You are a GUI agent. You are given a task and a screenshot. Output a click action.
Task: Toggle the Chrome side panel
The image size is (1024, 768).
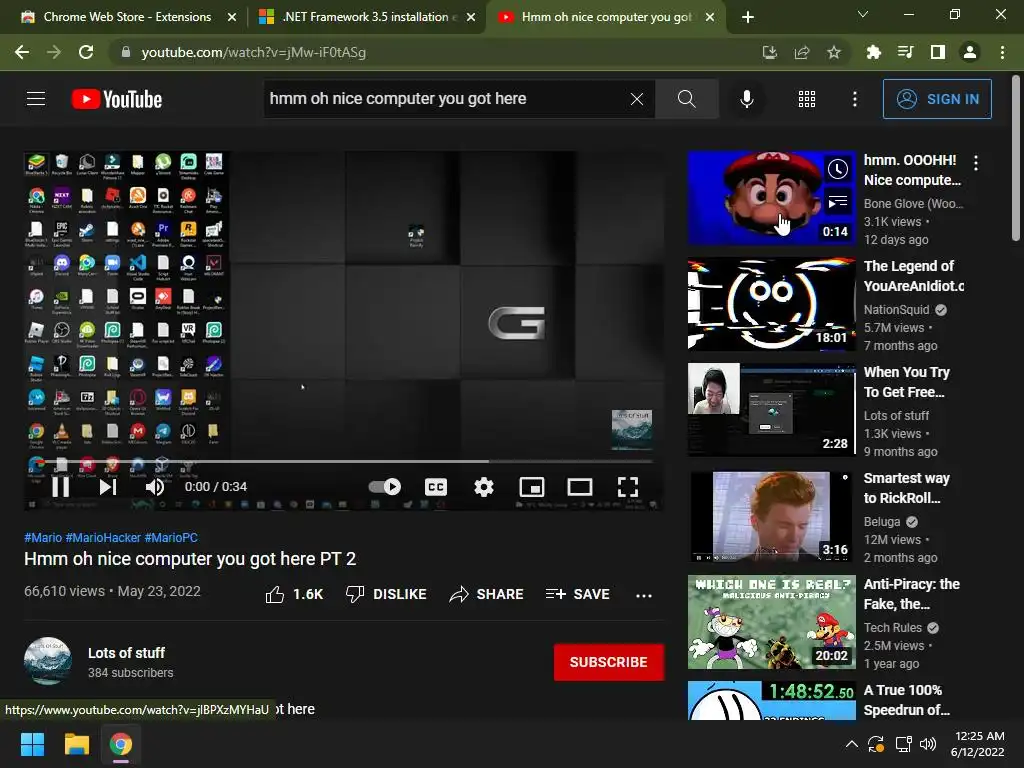(x=938, y=52)
